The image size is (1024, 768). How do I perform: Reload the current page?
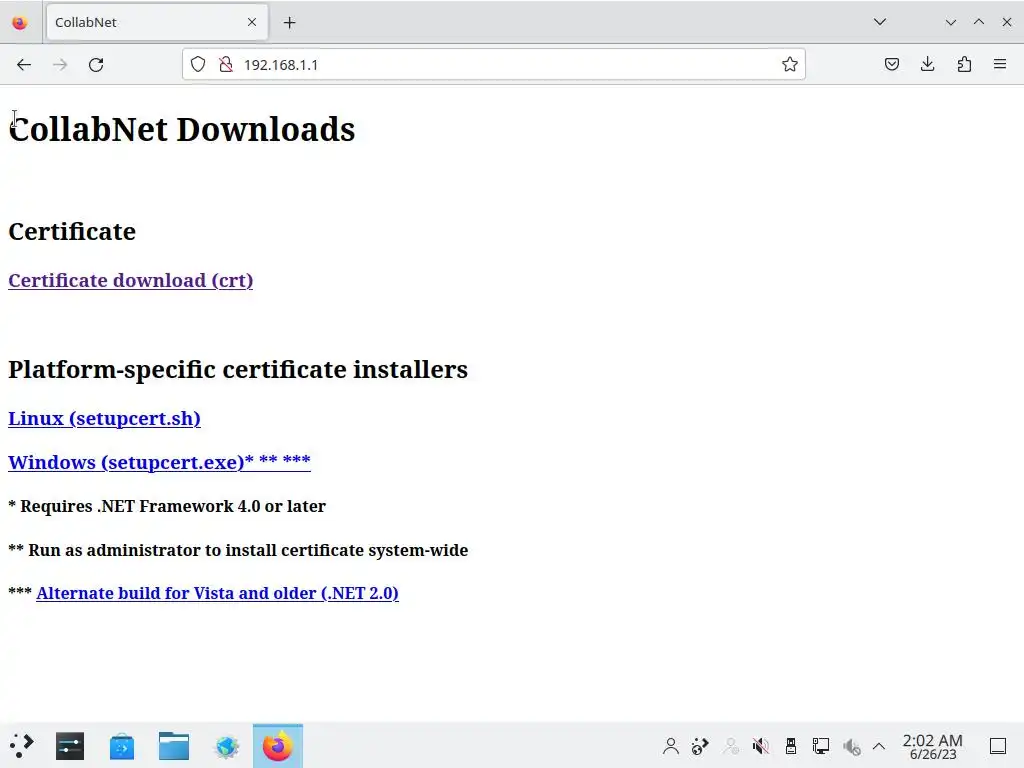pos(96,65)
